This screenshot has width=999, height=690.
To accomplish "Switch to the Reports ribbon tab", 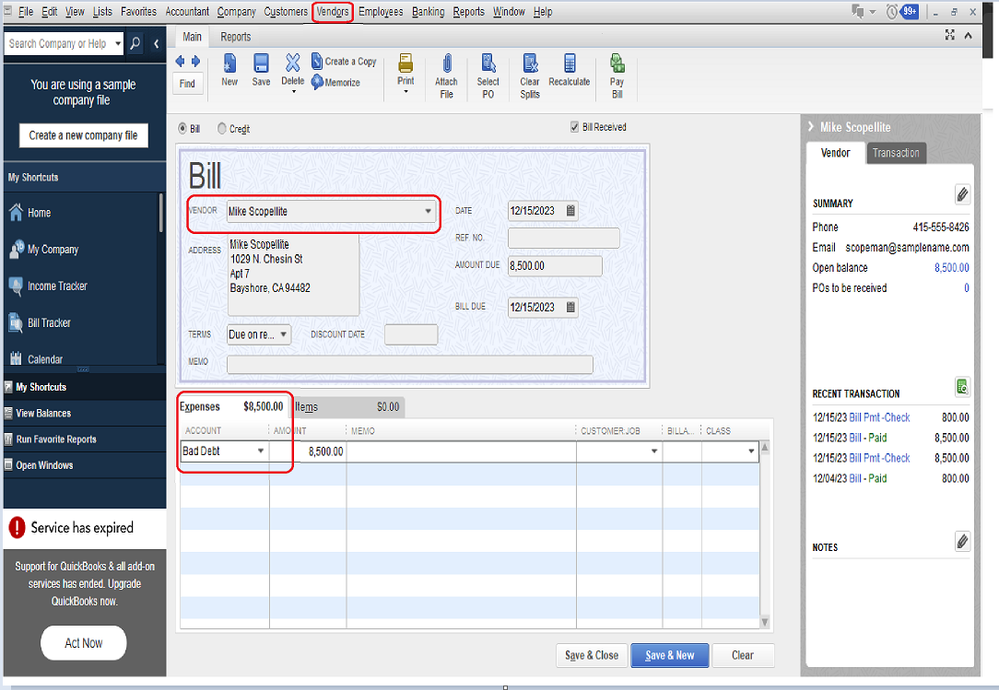I will (x=236, y=37).
